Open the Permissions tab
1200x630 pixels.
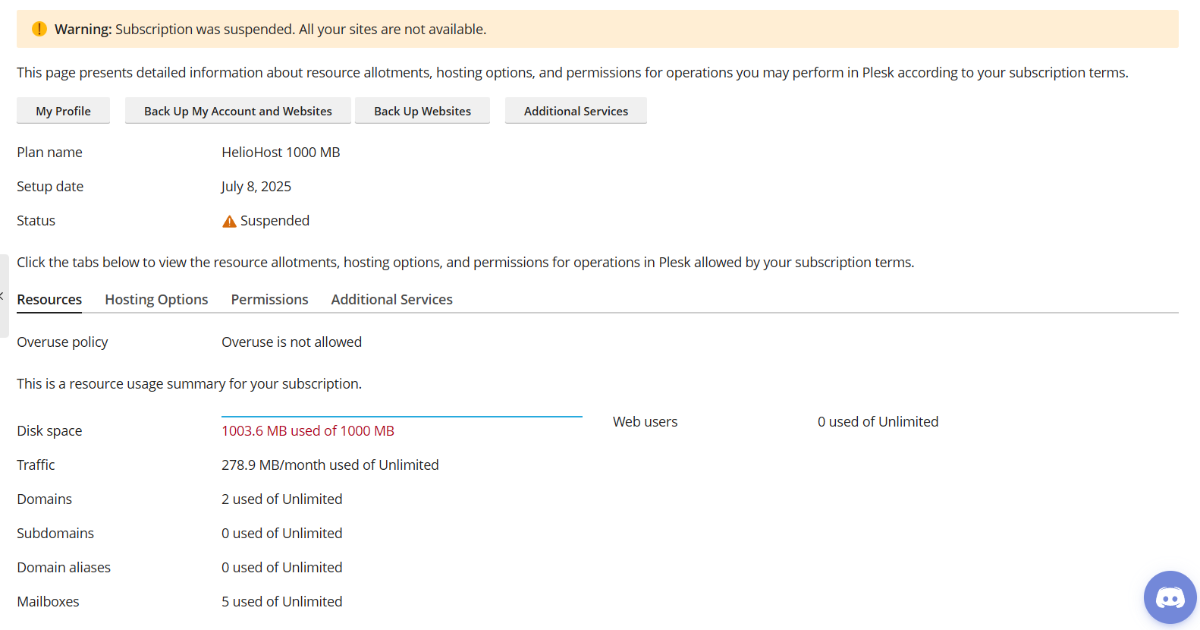coord(270,299)
